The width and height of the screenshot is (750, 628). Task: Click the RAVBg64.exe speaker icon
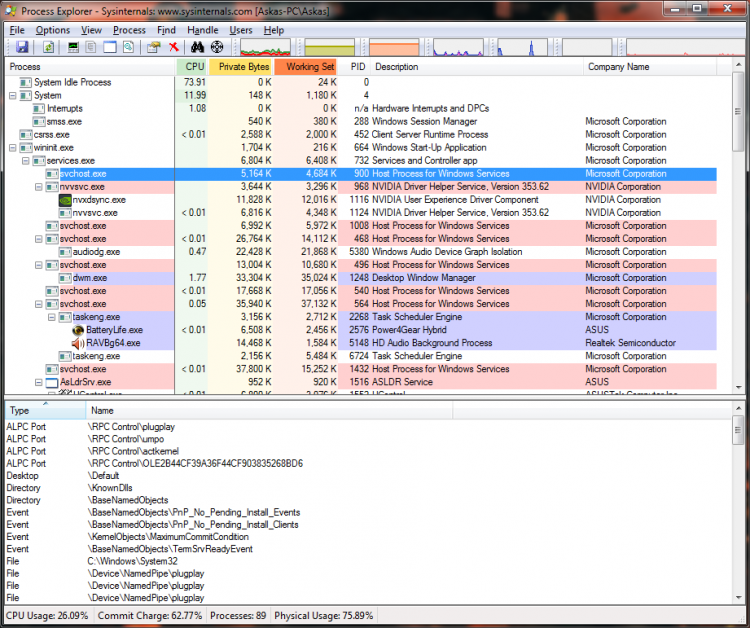[x=78, y=343]
